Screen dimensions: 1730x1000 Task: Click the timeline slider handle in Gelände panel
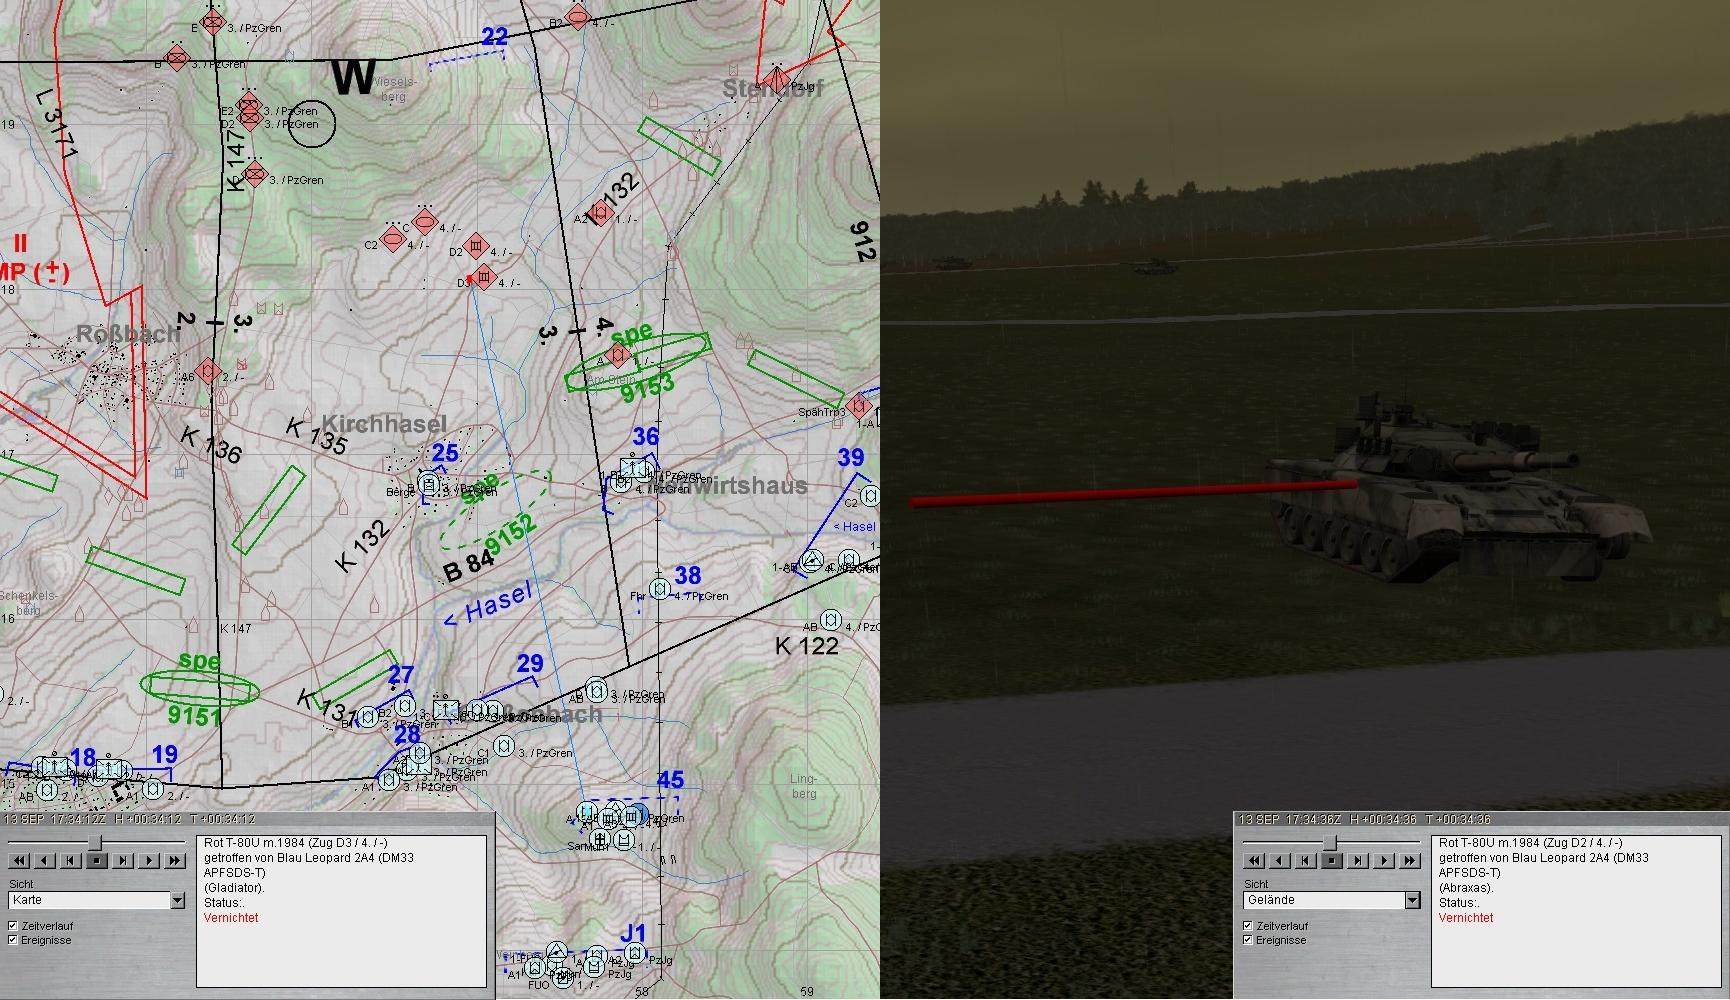(1330, 844)
